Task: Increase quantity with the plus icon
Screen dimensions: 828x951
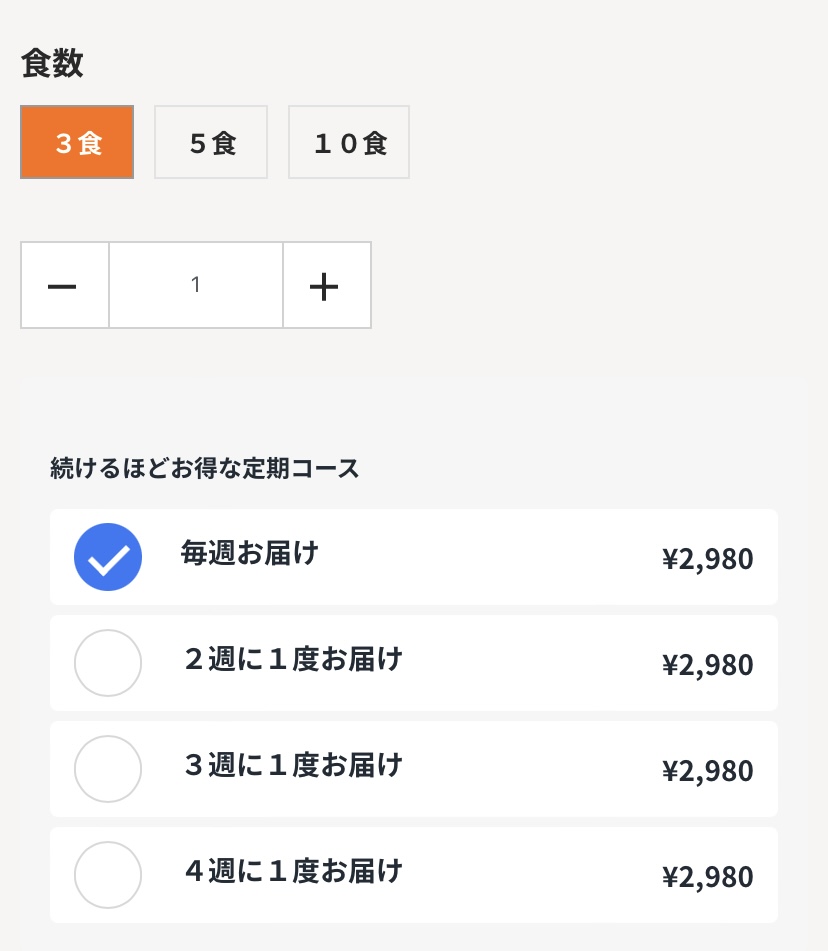Action: pos(327,285)
